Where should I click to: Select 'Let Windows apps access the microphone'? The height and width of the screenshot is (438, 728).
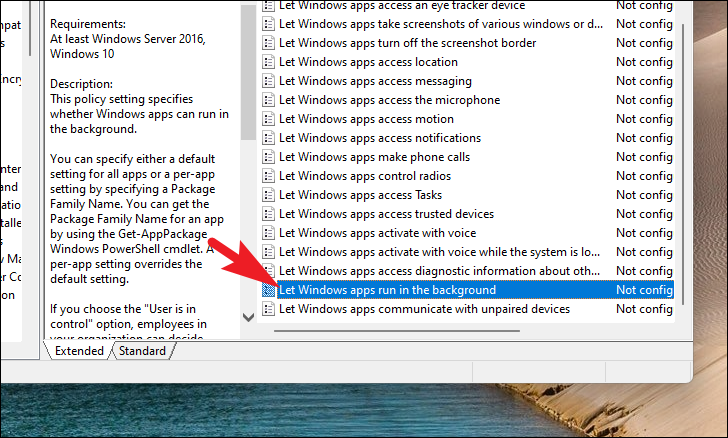[390, 100]
